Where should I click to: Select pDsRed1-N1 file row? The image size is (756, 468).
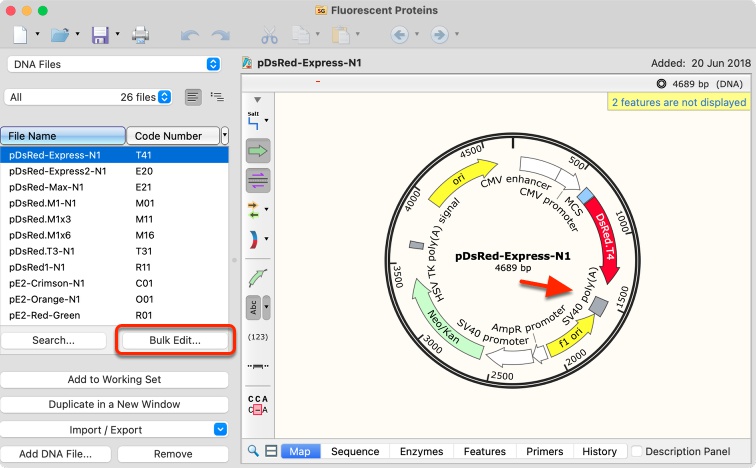114,267
